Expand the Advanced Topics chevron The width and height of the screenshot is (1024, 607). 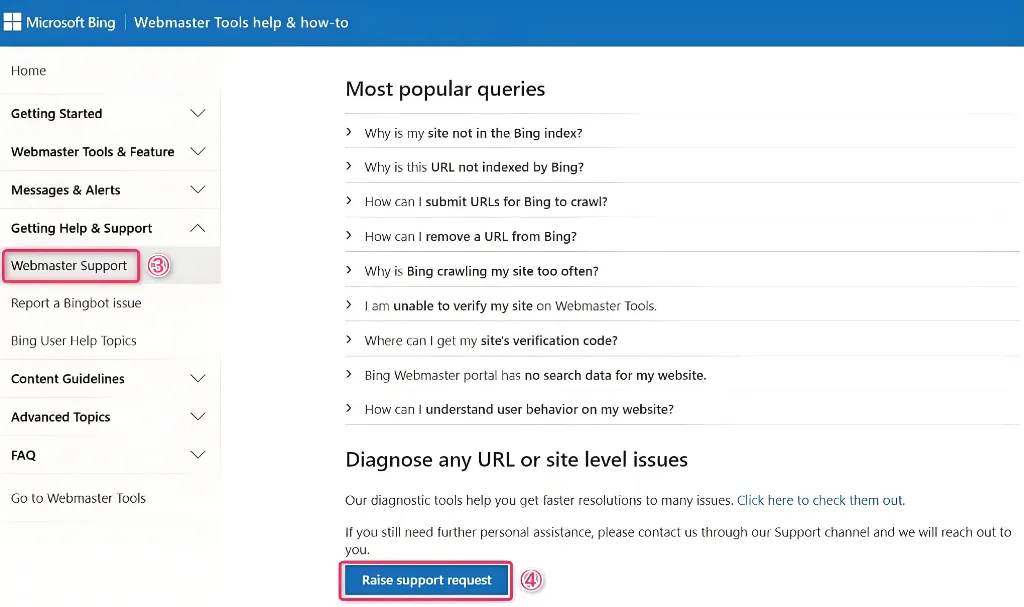click(198, 417)
